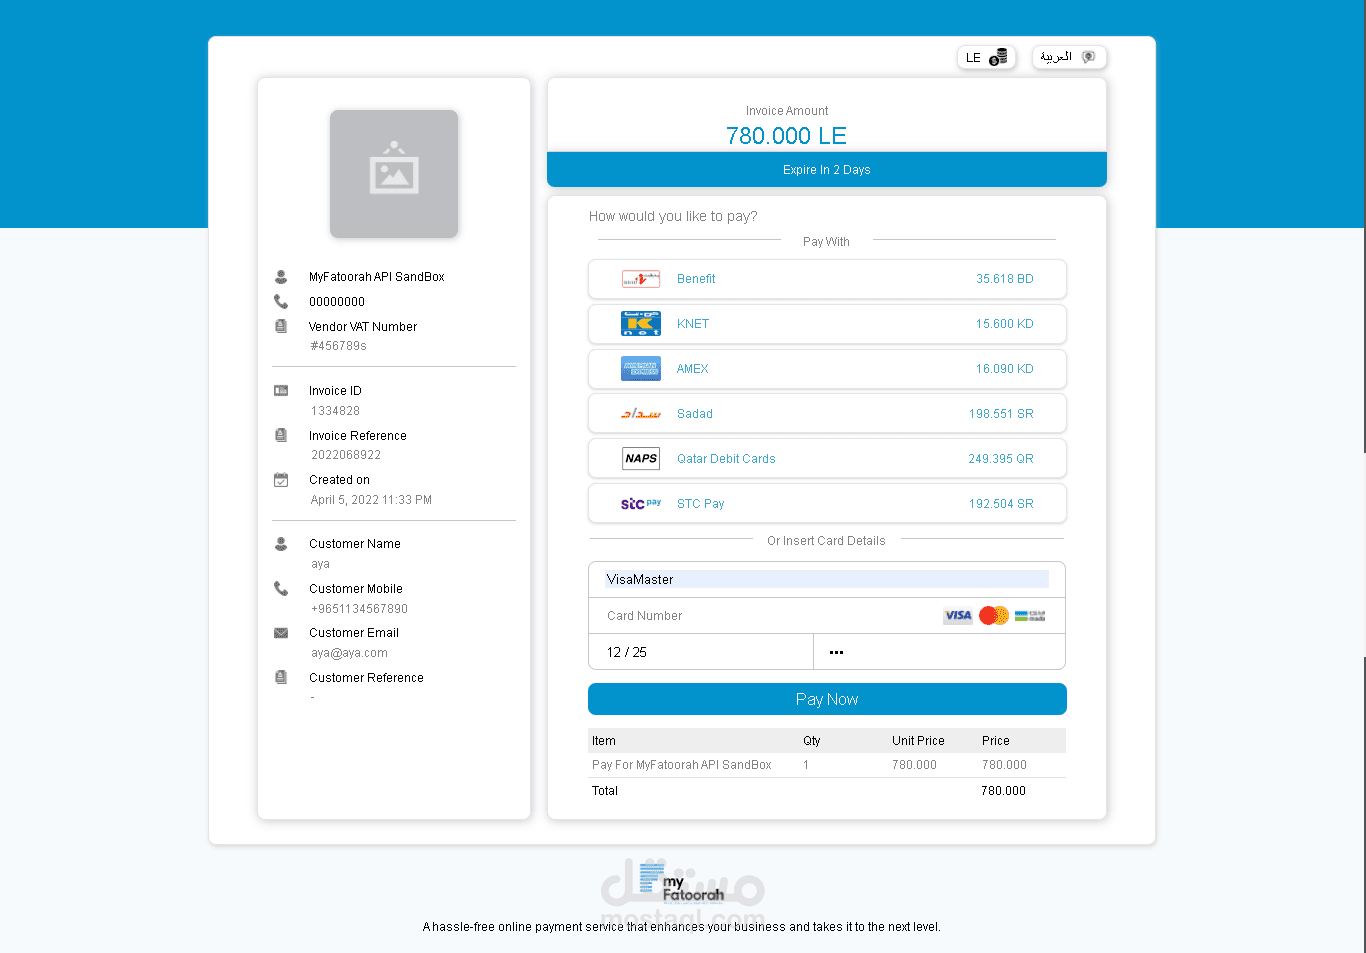The width and height of the screenshot is (1366, 953).
Task: Click the Expire In 2 Days banner
Action: click(827, 170)
